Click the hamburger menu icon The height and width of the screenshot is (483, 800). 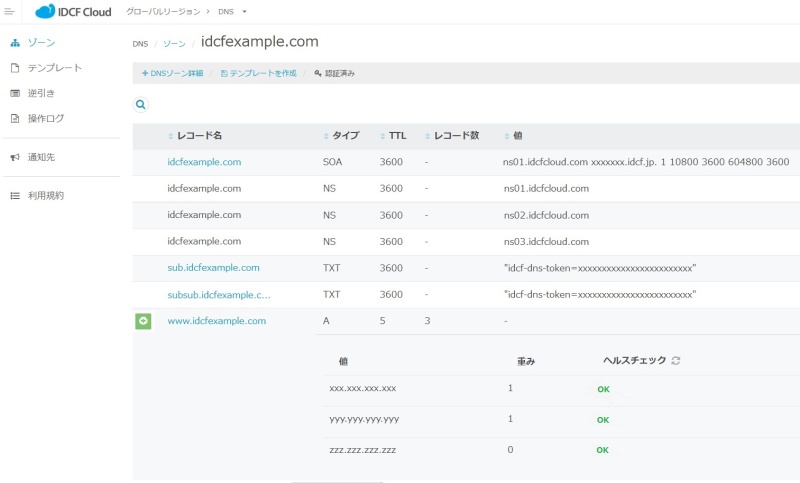coord(9,11)
